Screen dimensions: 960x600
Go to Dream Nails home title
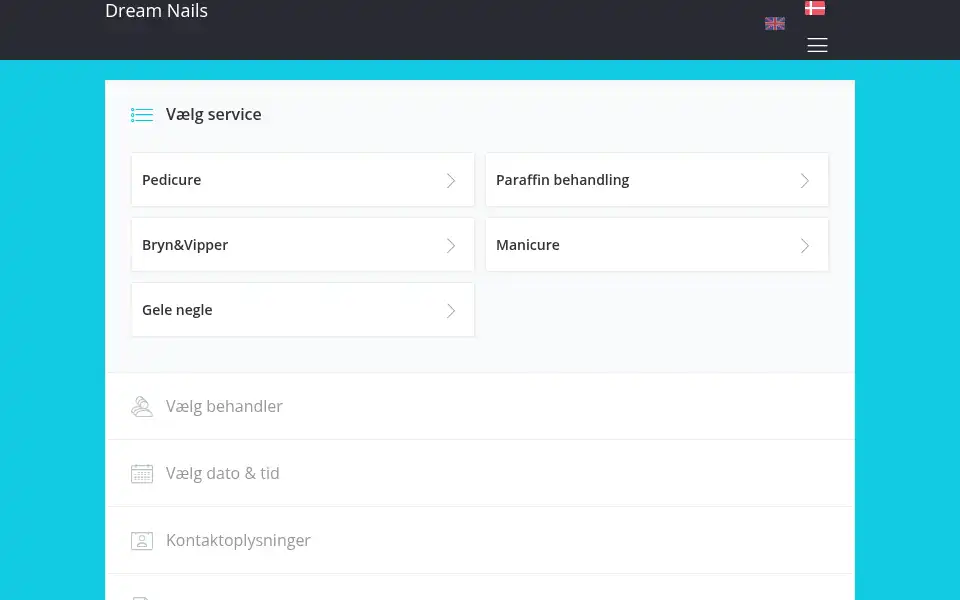click(157, 10)
